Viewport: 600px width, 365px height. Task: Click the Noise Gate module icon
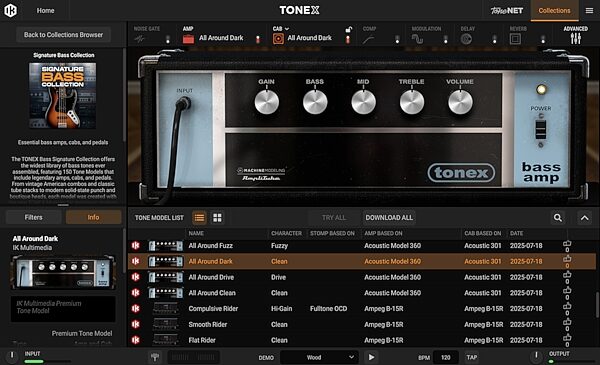point(139,39)
